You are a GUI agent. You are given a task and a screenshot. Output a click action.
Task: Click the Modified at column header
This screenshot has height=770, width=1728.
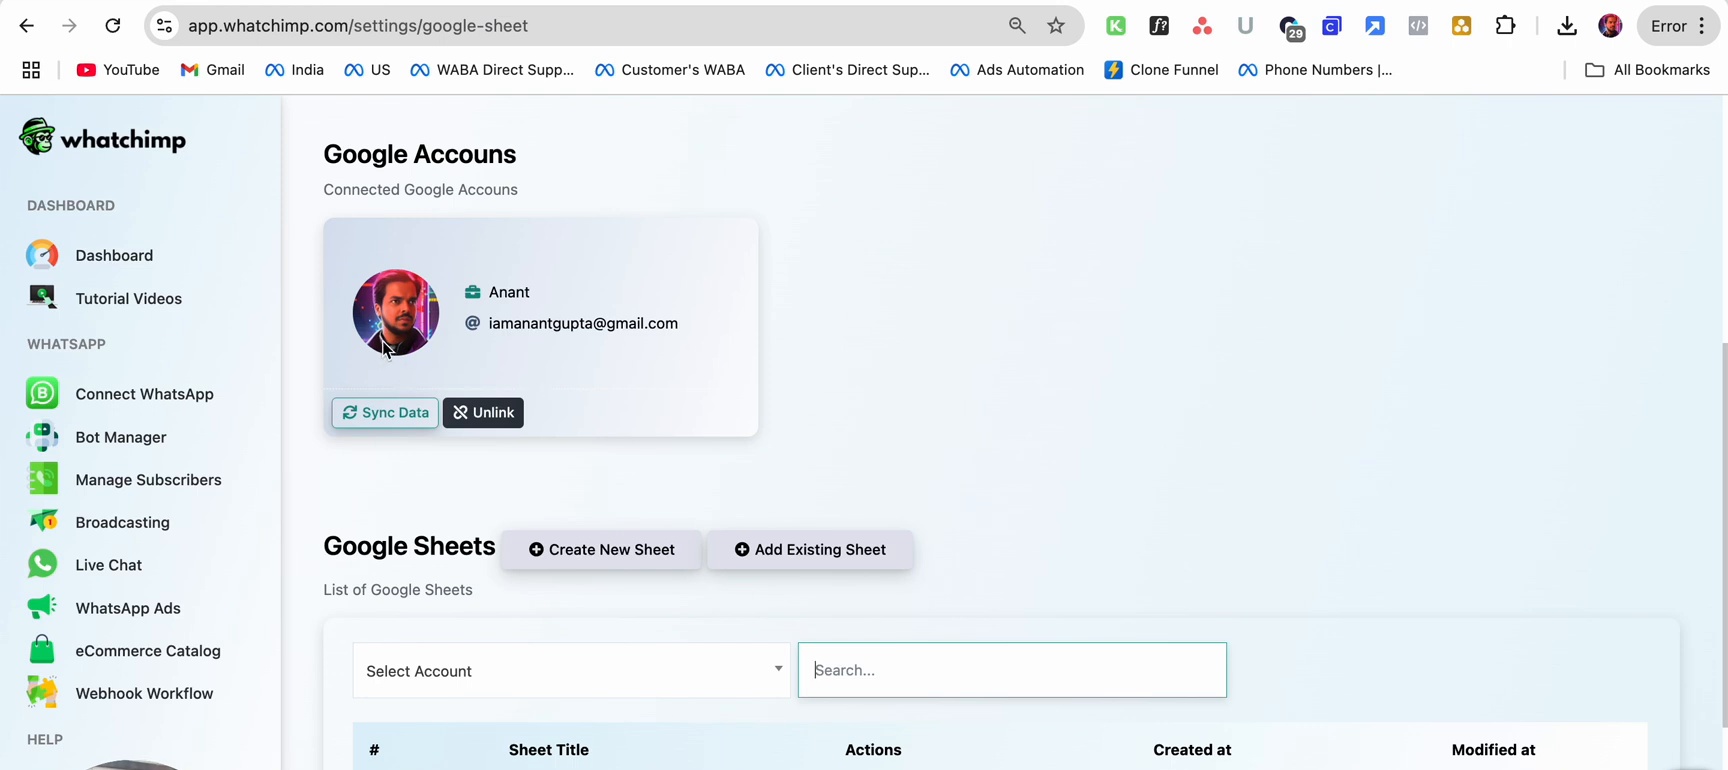coord(1493,750)
